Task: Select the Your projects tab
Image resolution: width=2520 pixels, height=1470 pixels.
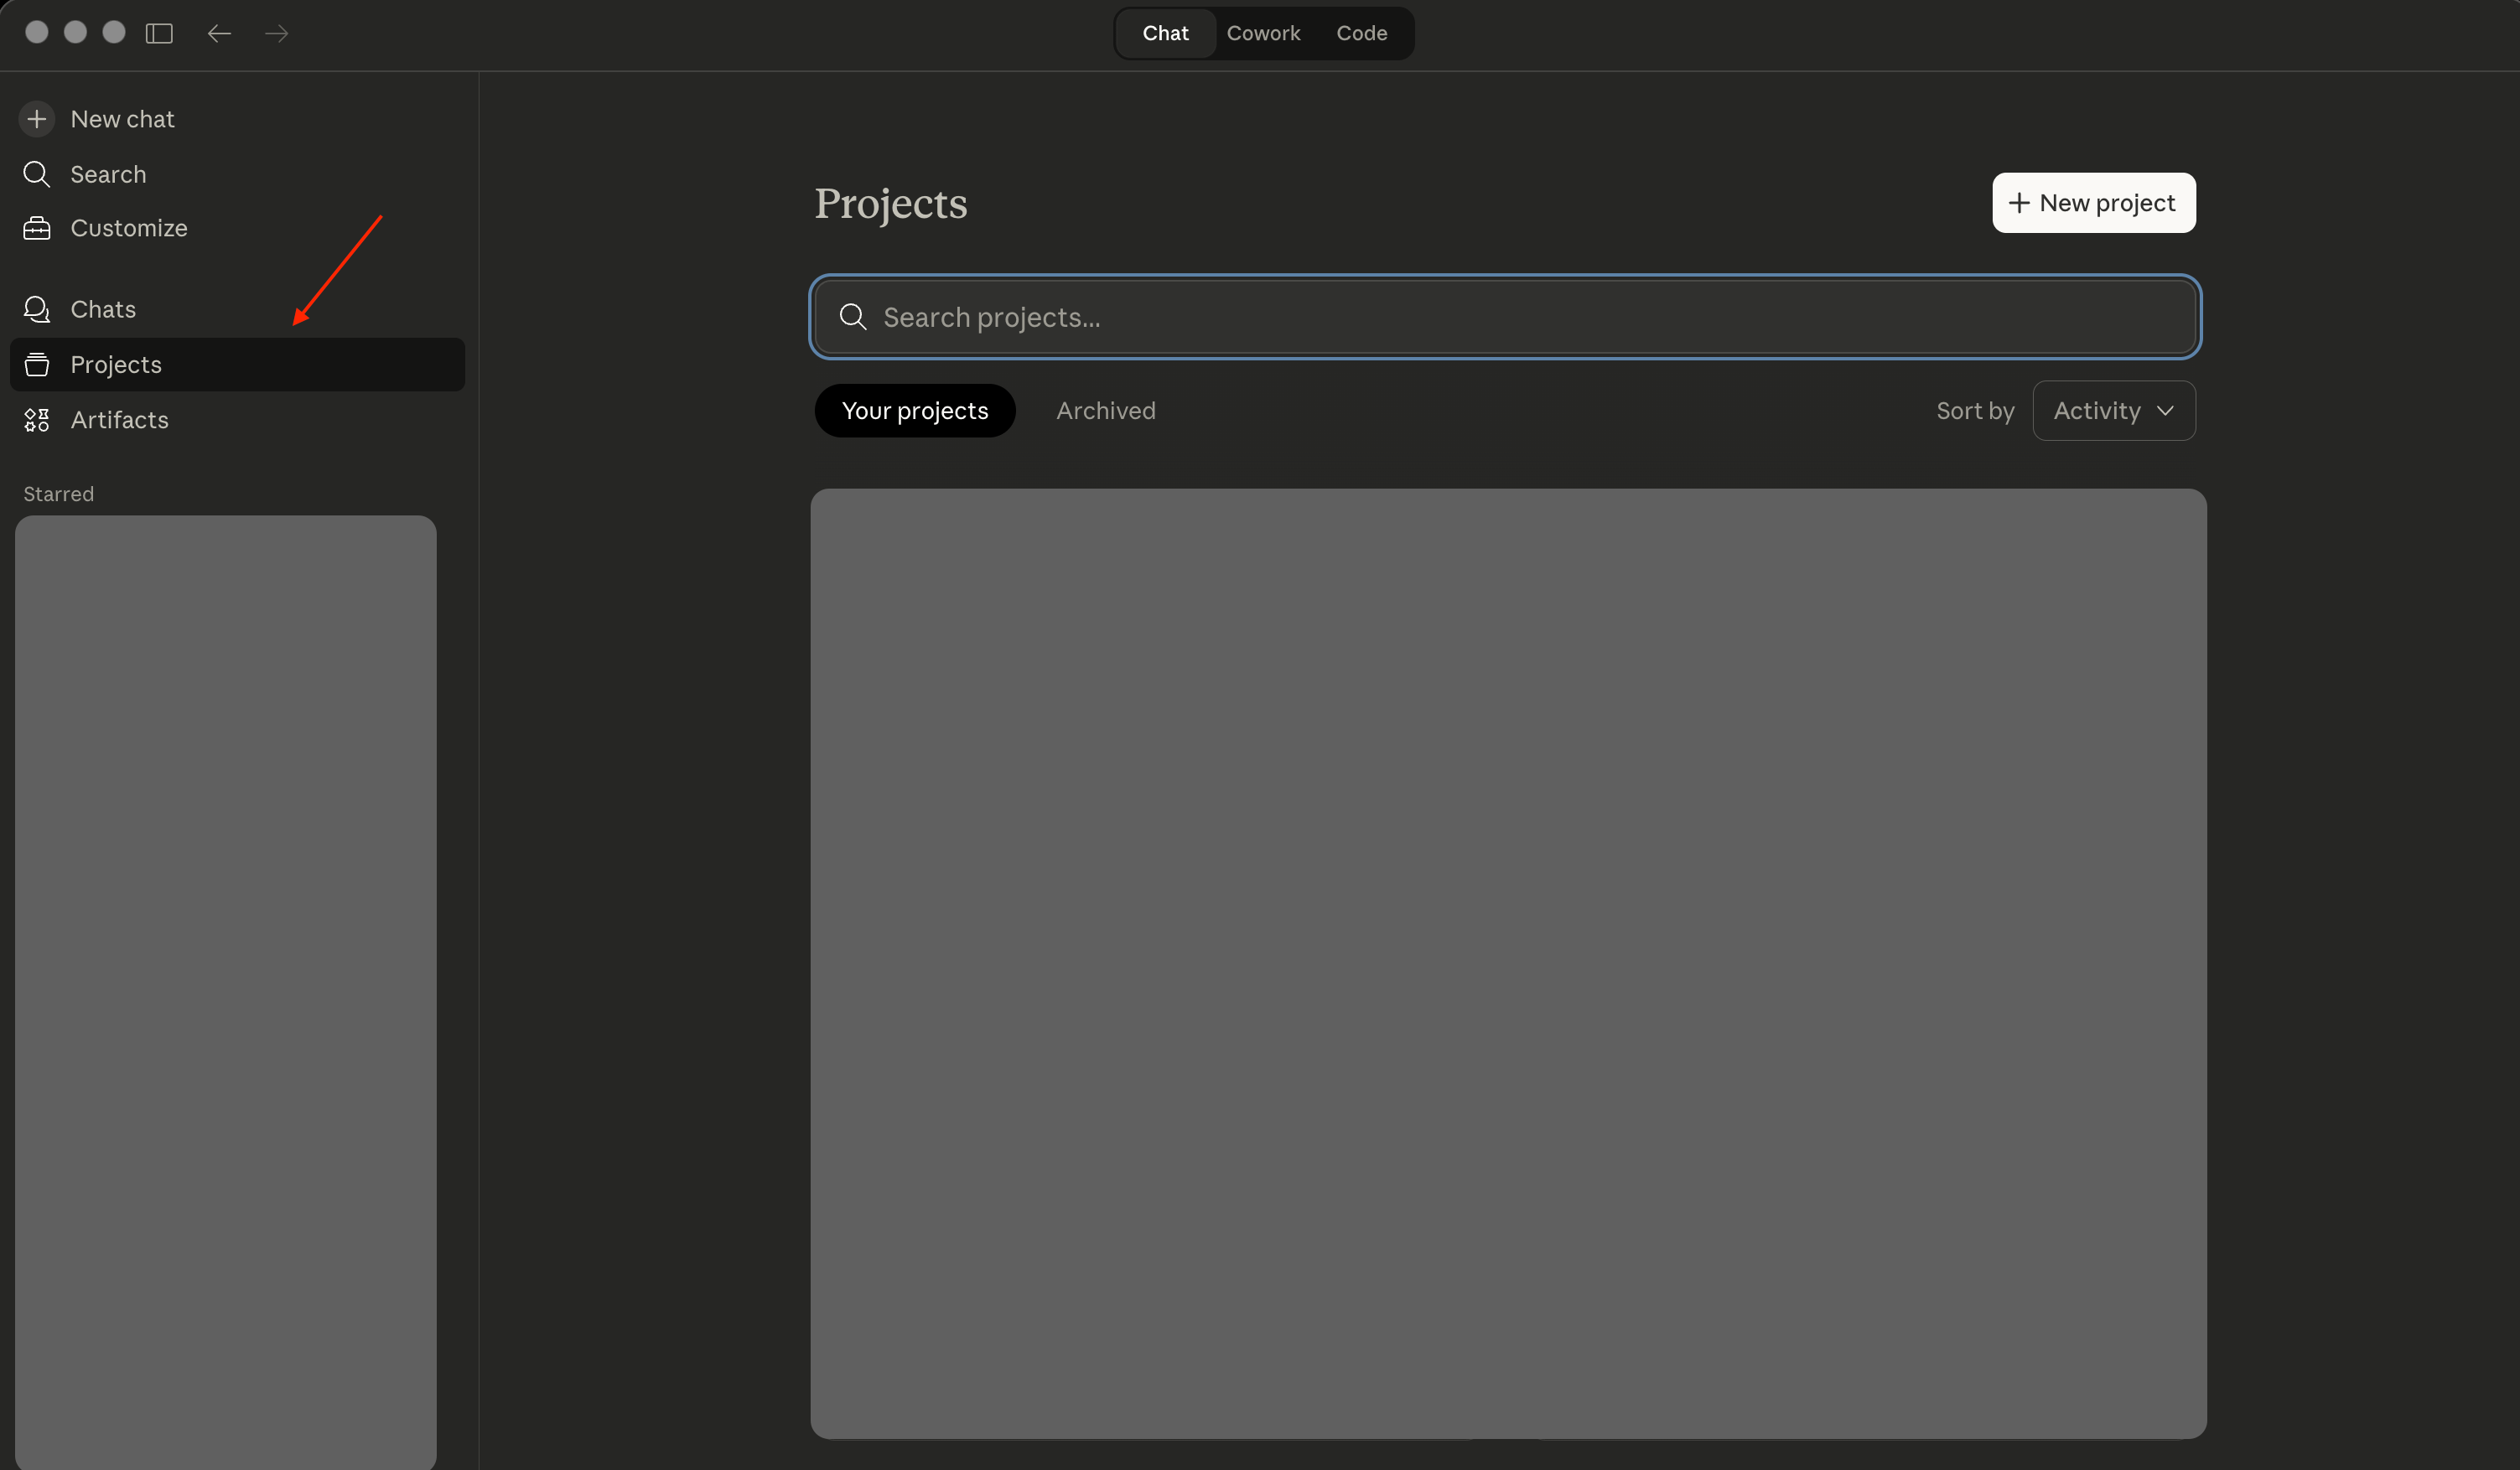Action: 915,410
